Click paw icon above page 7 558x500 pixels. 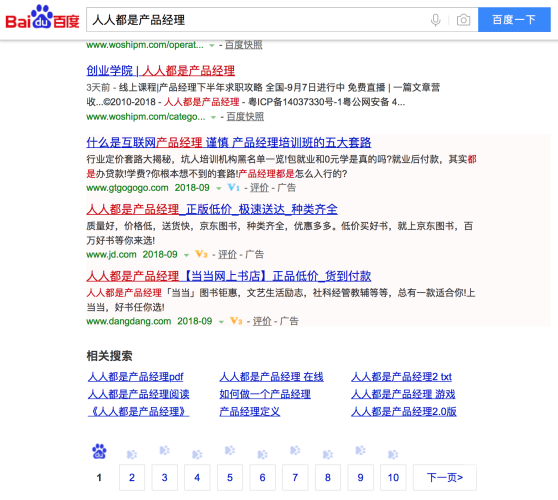(x=295, y=450)
